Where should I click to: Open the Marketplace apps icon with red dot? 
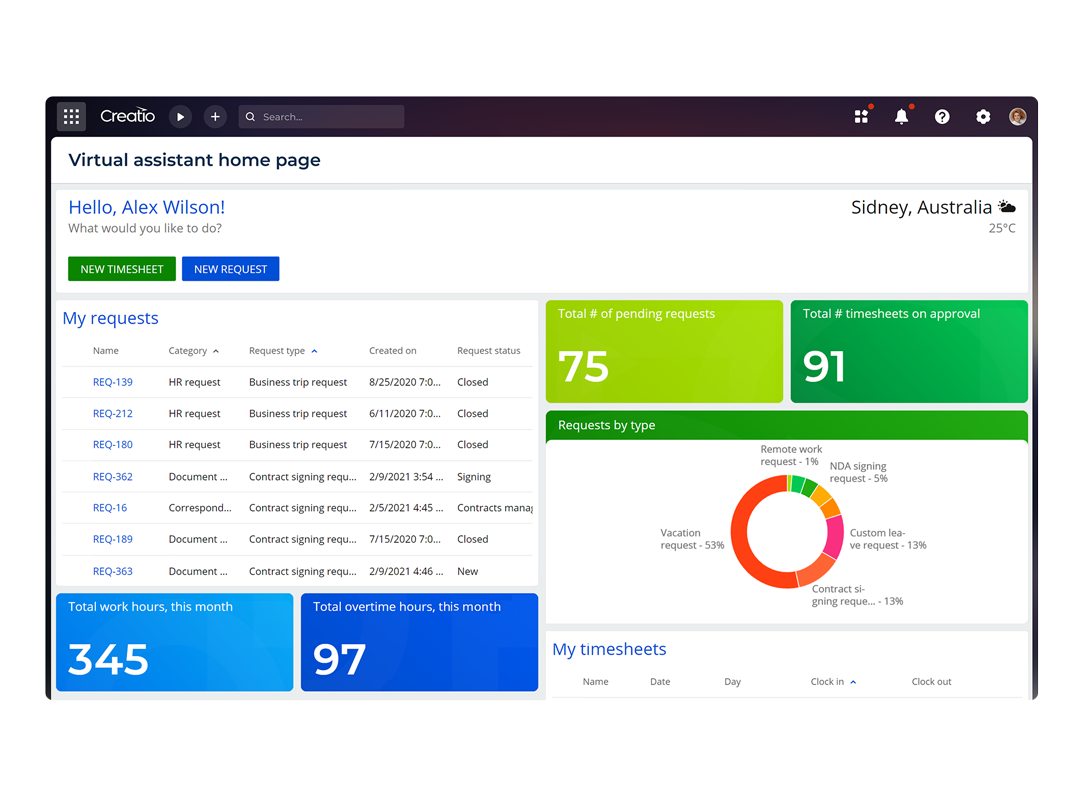point(861,116)
